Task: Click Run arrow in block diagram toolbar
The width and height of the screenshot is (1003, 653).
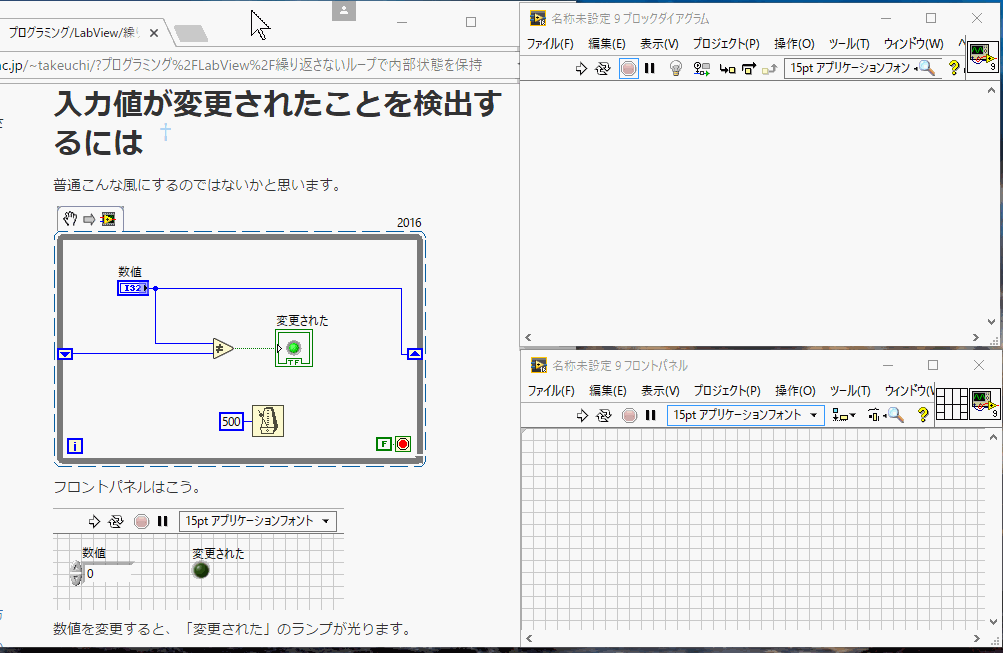Action: tap(581, 68)
